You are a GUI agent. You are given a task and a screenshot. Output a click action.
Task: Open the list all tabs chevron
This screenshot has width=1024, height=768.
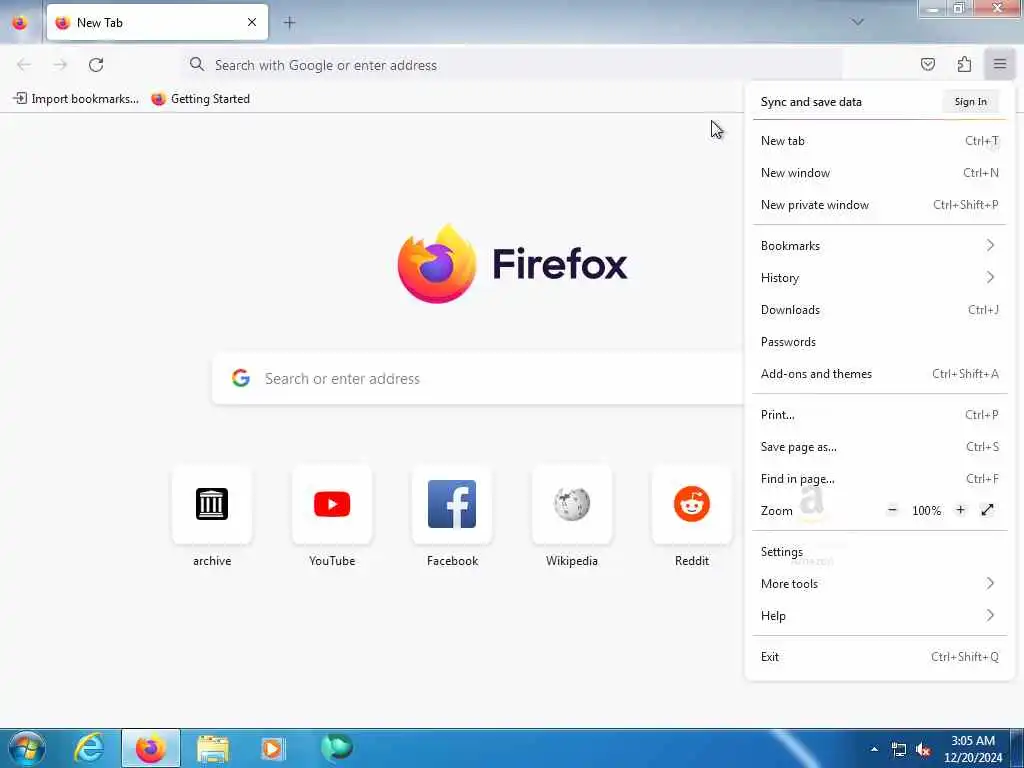[857, 22]
